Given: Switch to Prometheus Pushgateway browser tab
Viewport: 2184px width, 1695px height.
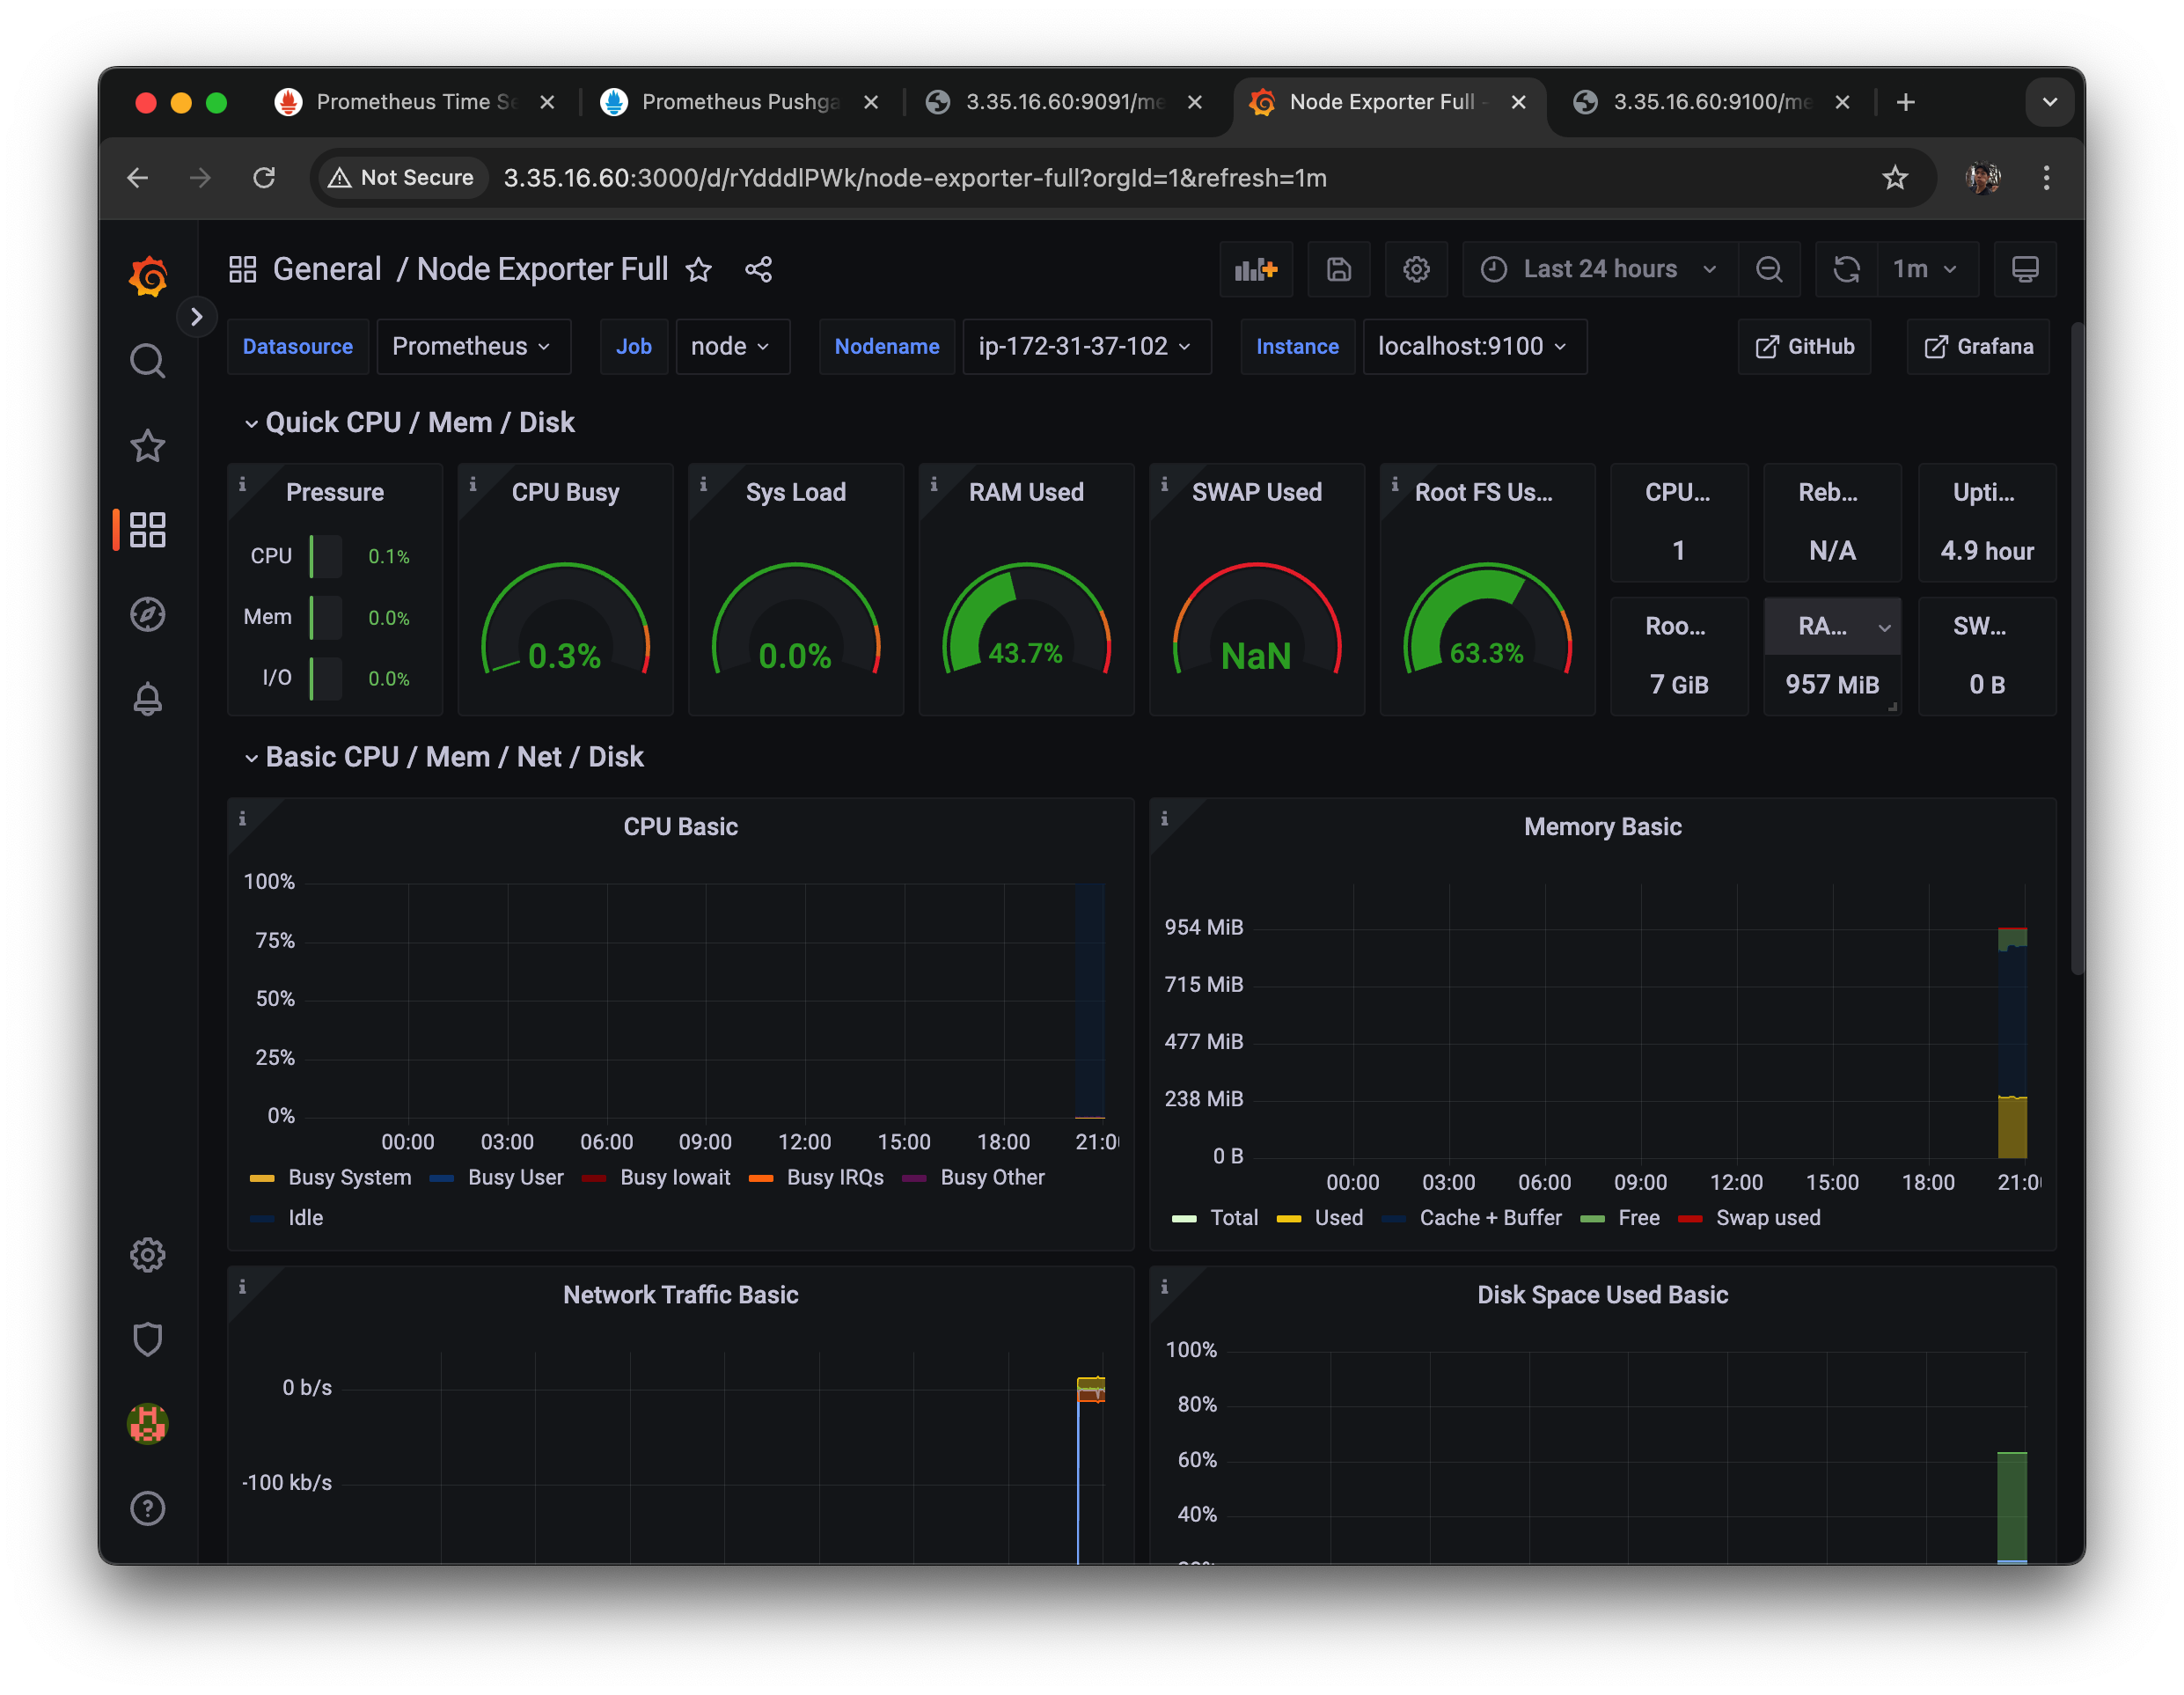Looking at the screenshot, I should (738, 102).
